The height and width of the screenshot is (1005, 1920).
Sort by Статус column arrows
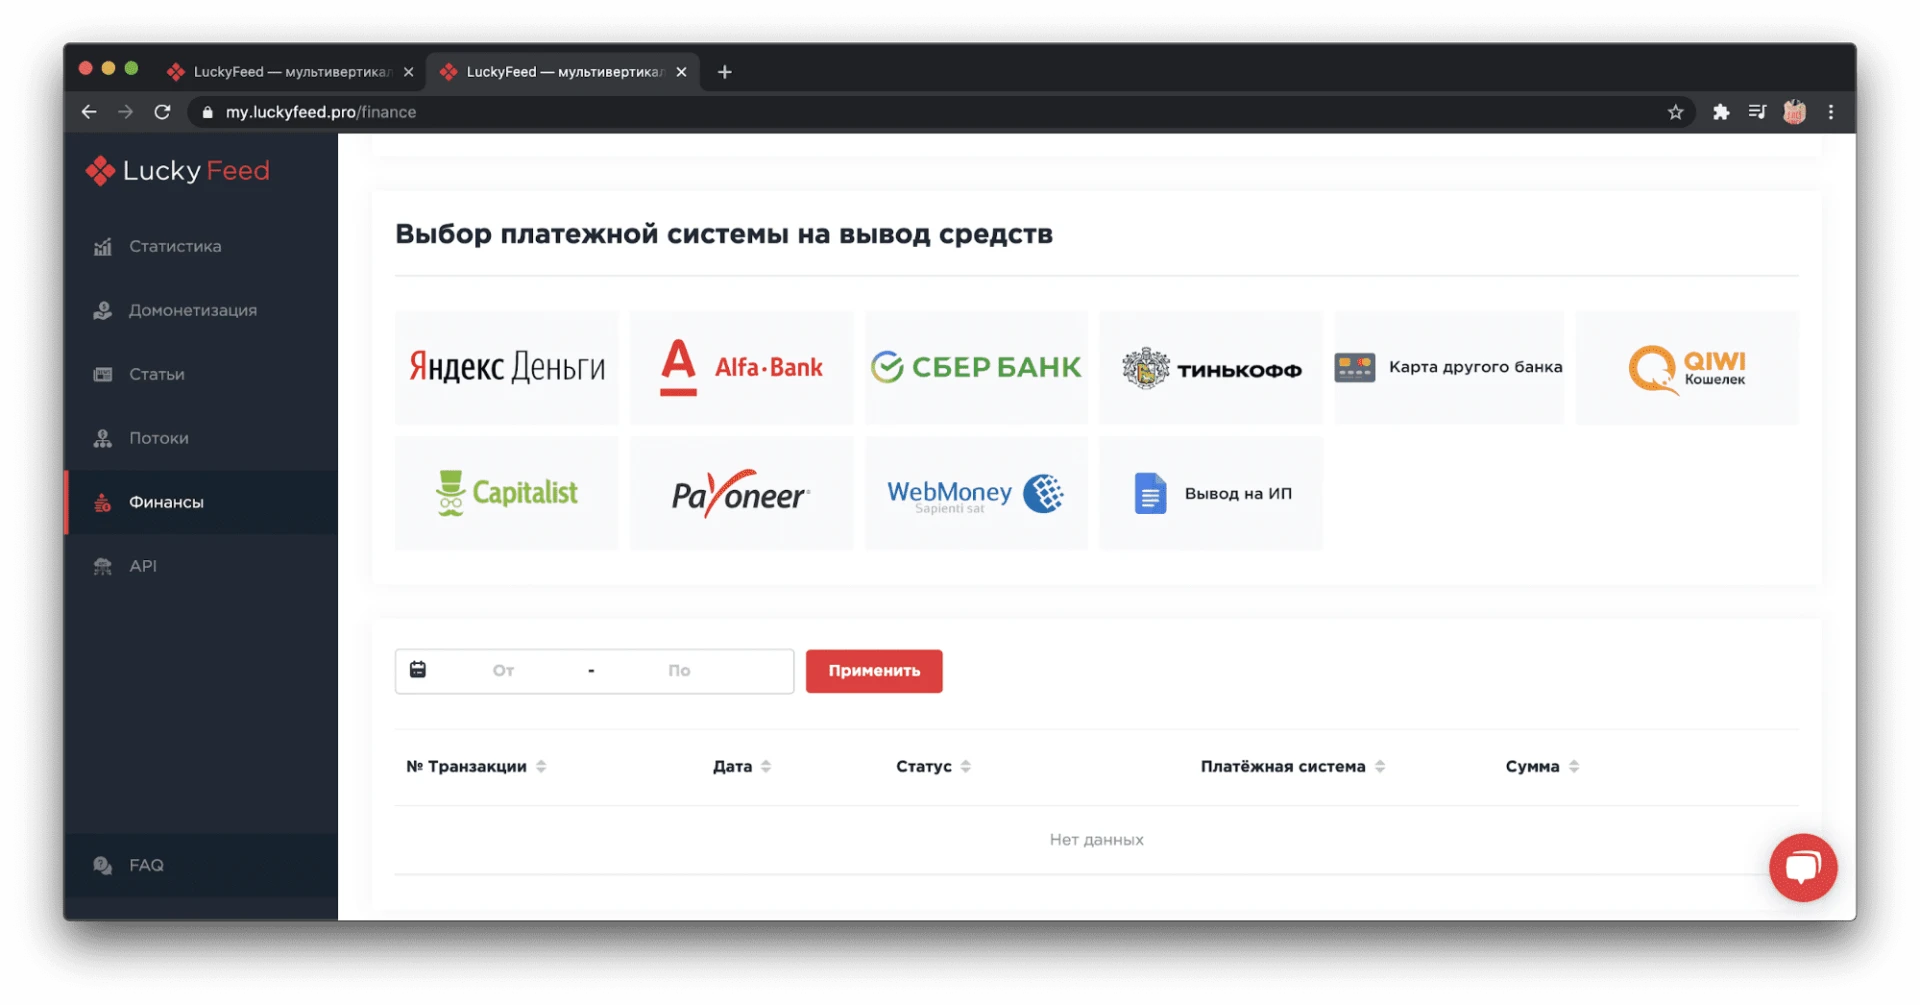click(965, 767)
